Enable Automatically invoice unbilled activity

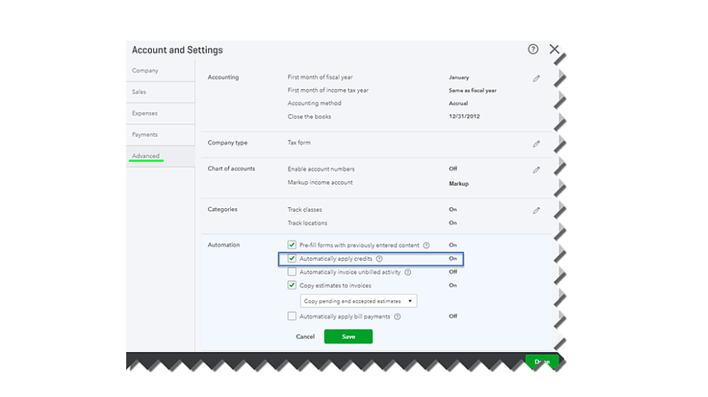tap(292, 272)
